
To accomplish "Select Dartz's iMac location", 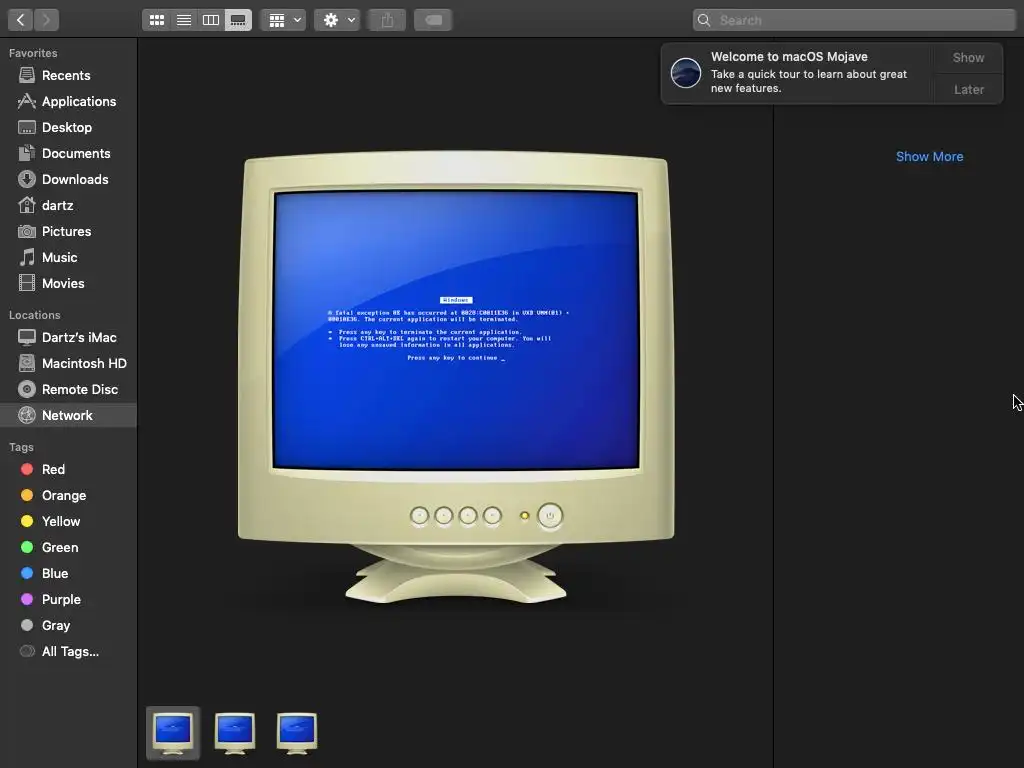I will (69, 338).
